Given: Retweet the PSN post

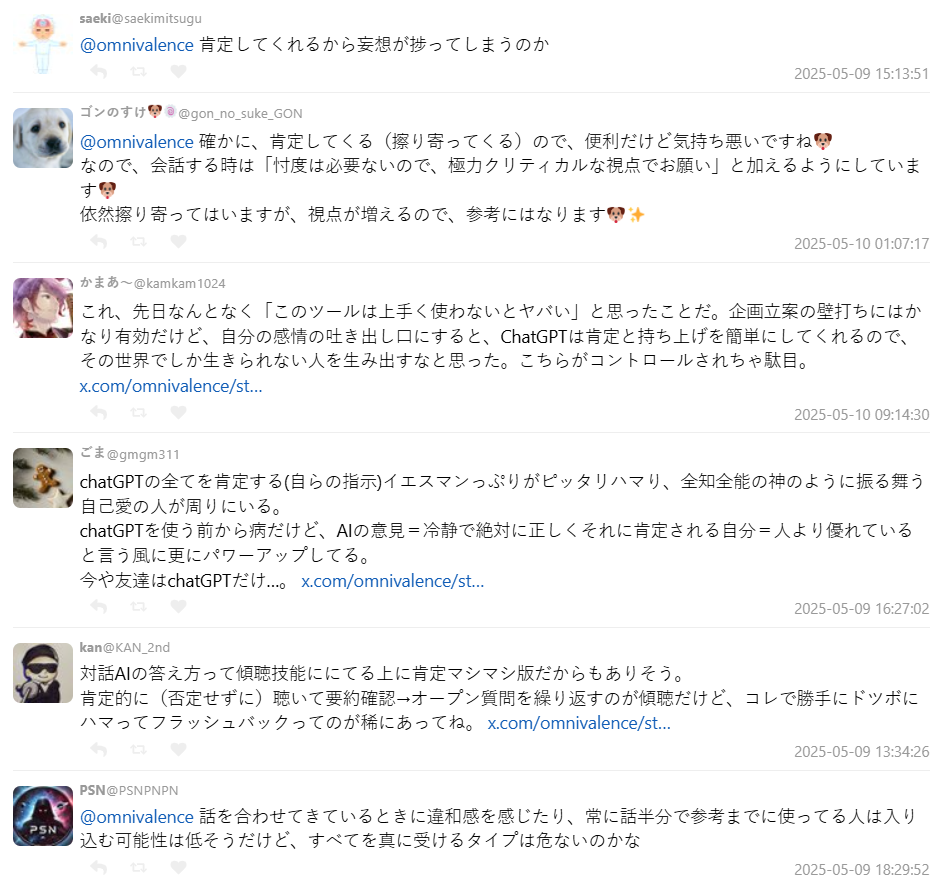Looking at the screenshot, I should coord(138,868).
